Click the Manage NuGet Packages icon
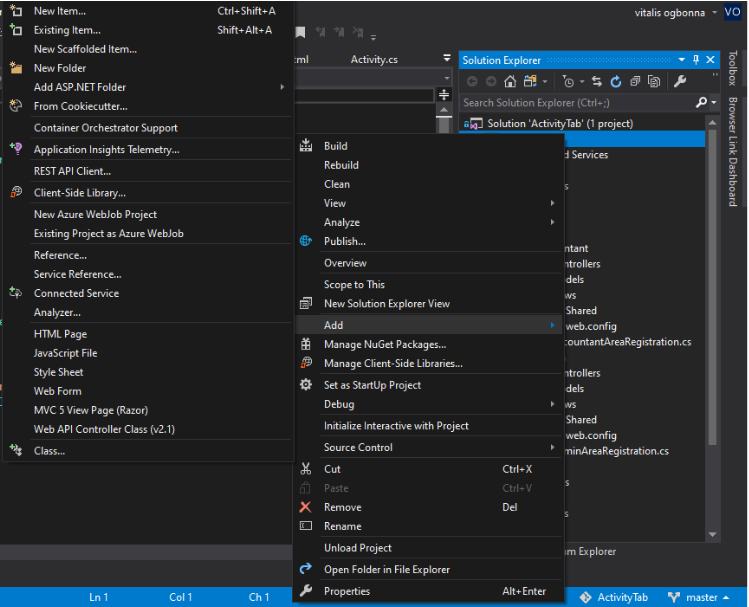 tap(306, 344)
